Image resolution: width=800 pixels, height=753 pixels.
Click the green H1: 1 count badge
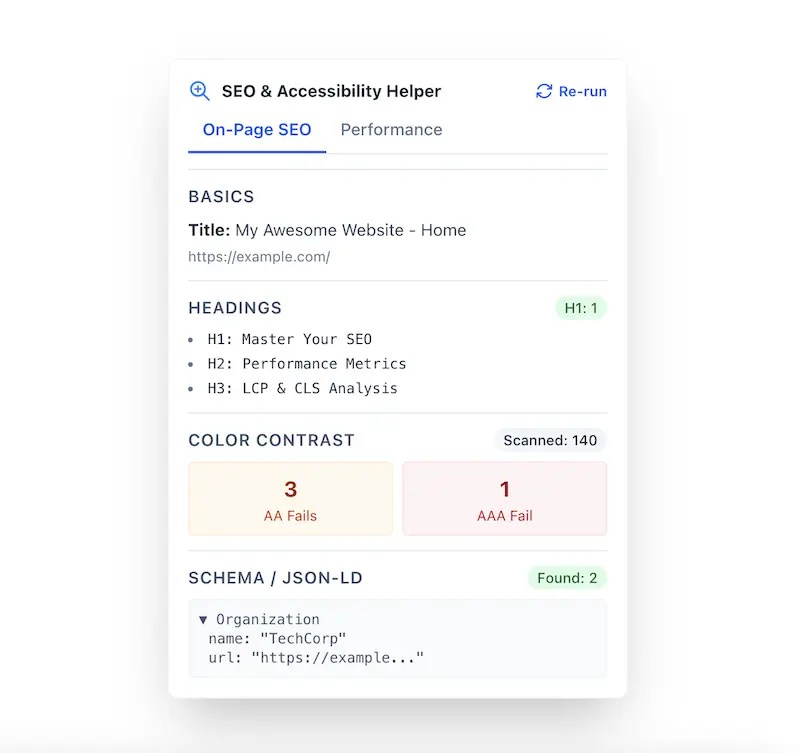(x=581, y=308)
